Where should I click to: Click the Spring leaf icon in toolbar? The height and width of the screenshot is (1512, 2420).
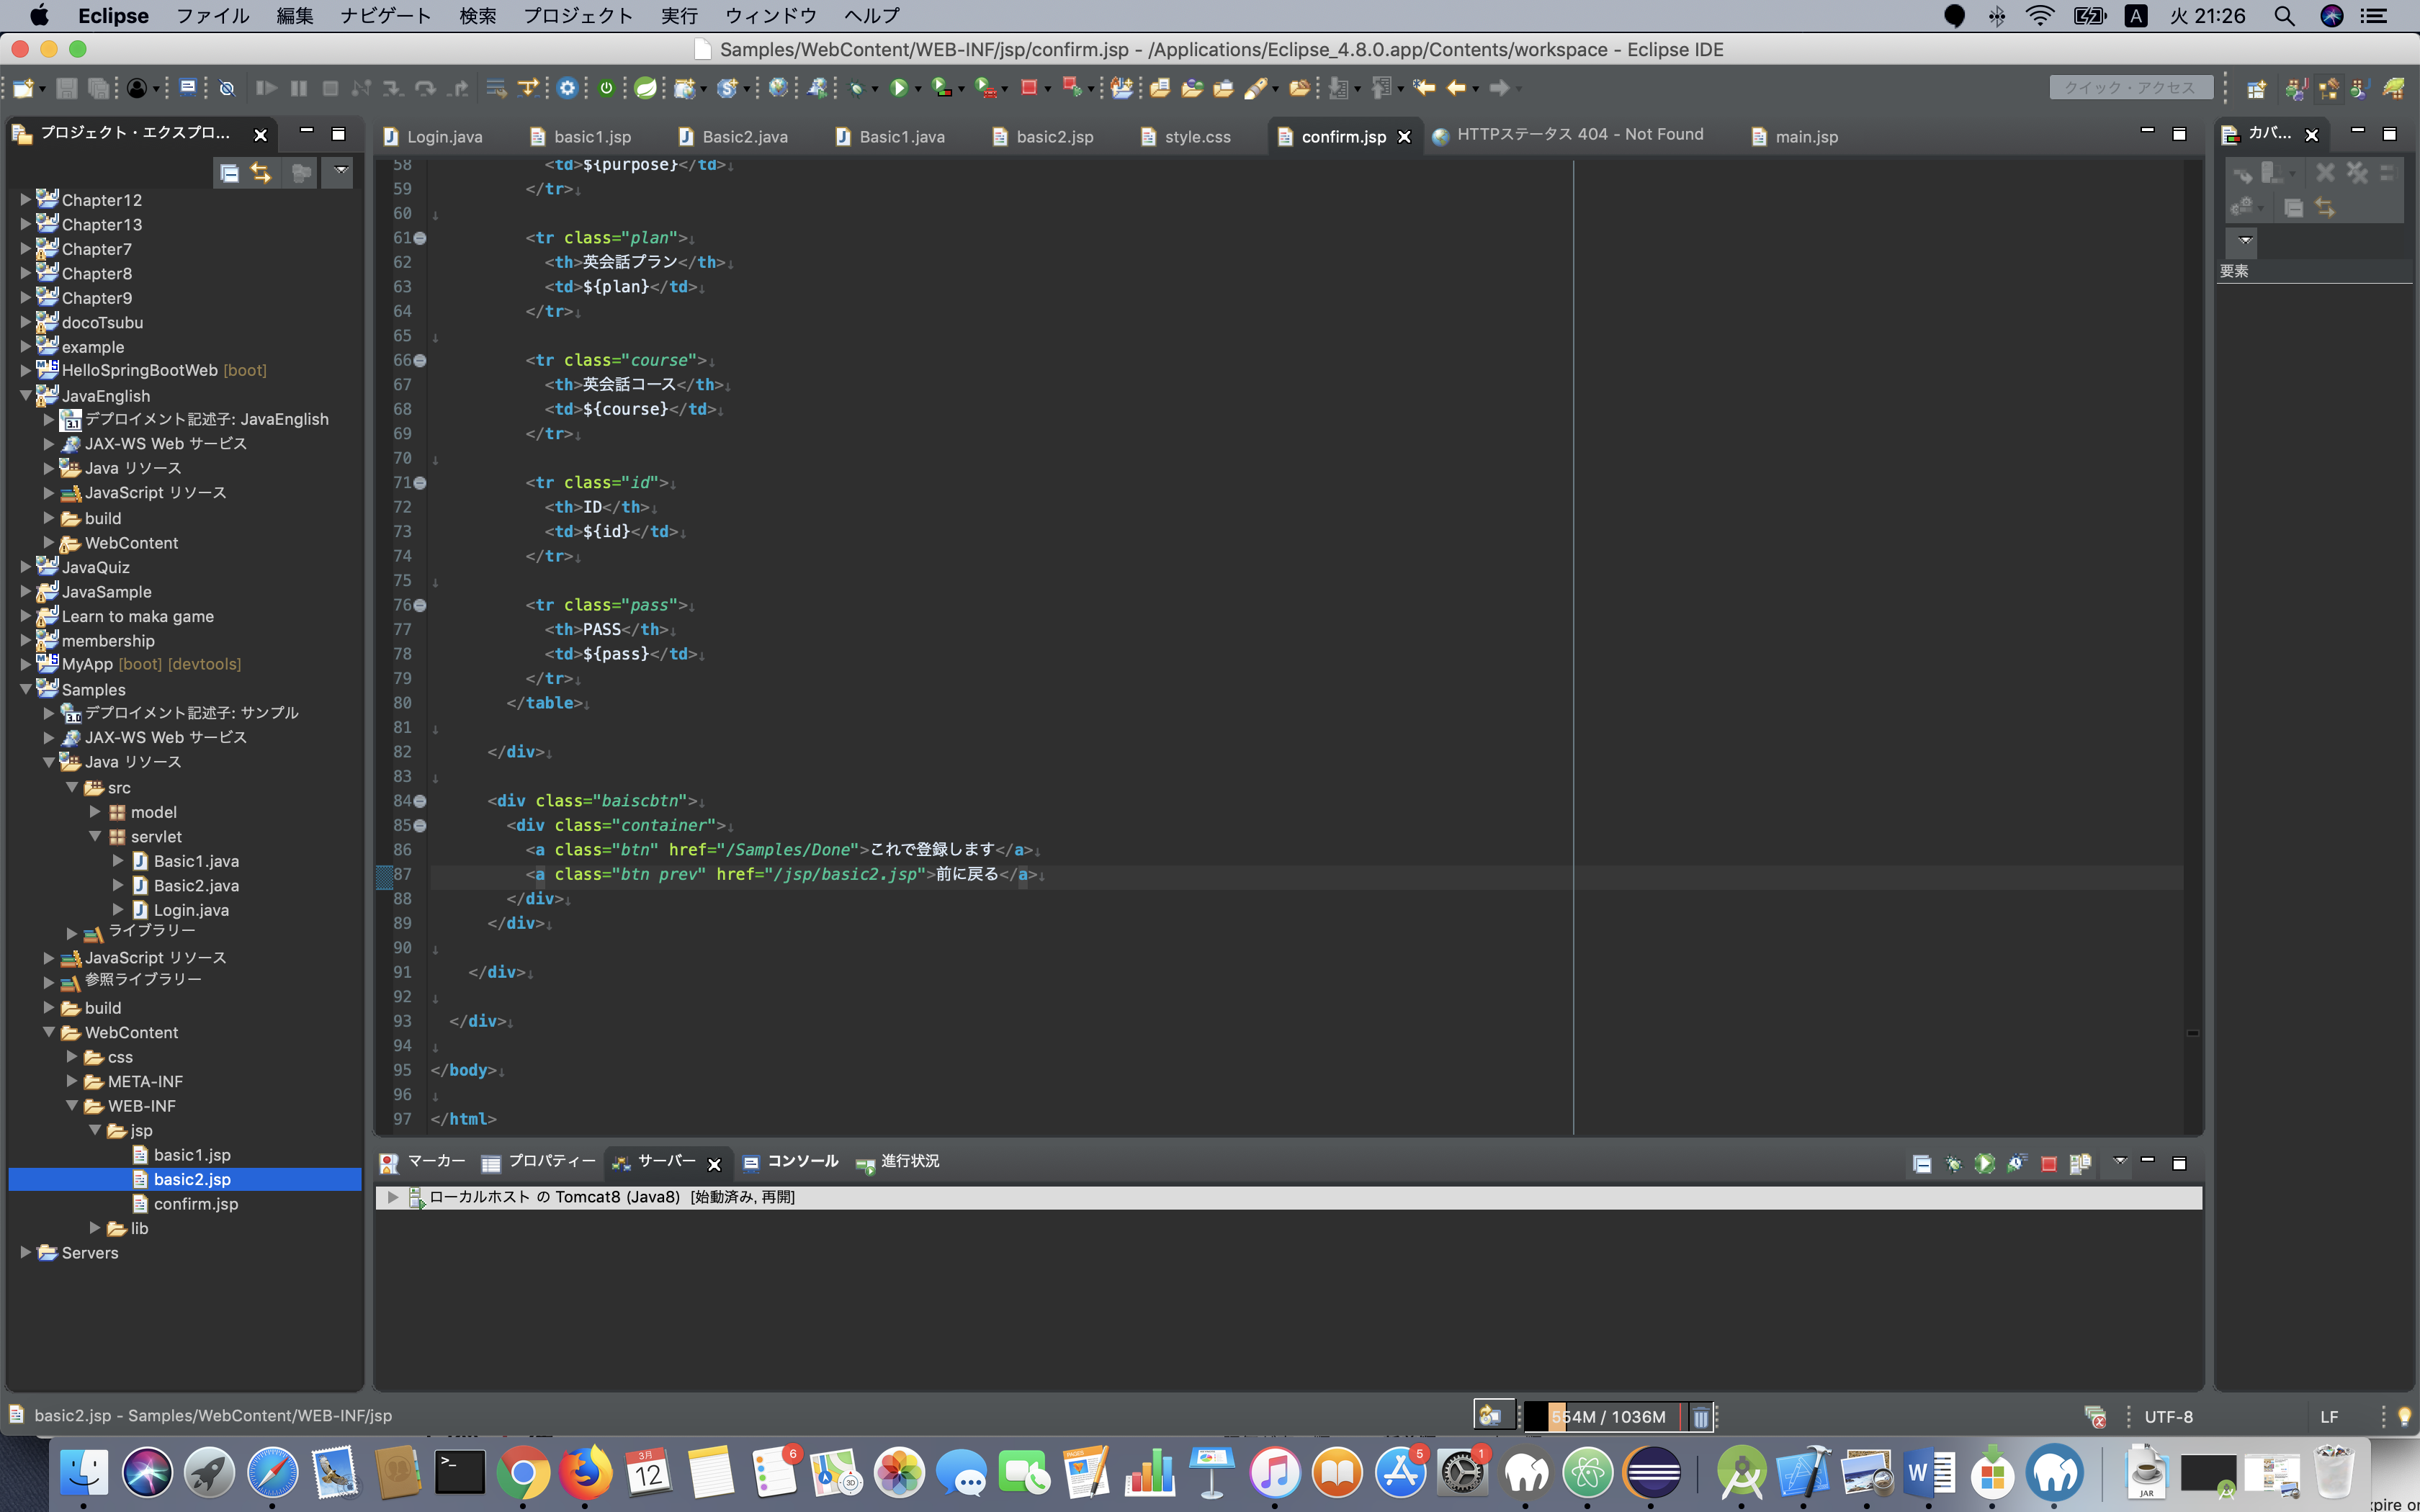pyautogui.click(x=646, y=88)
